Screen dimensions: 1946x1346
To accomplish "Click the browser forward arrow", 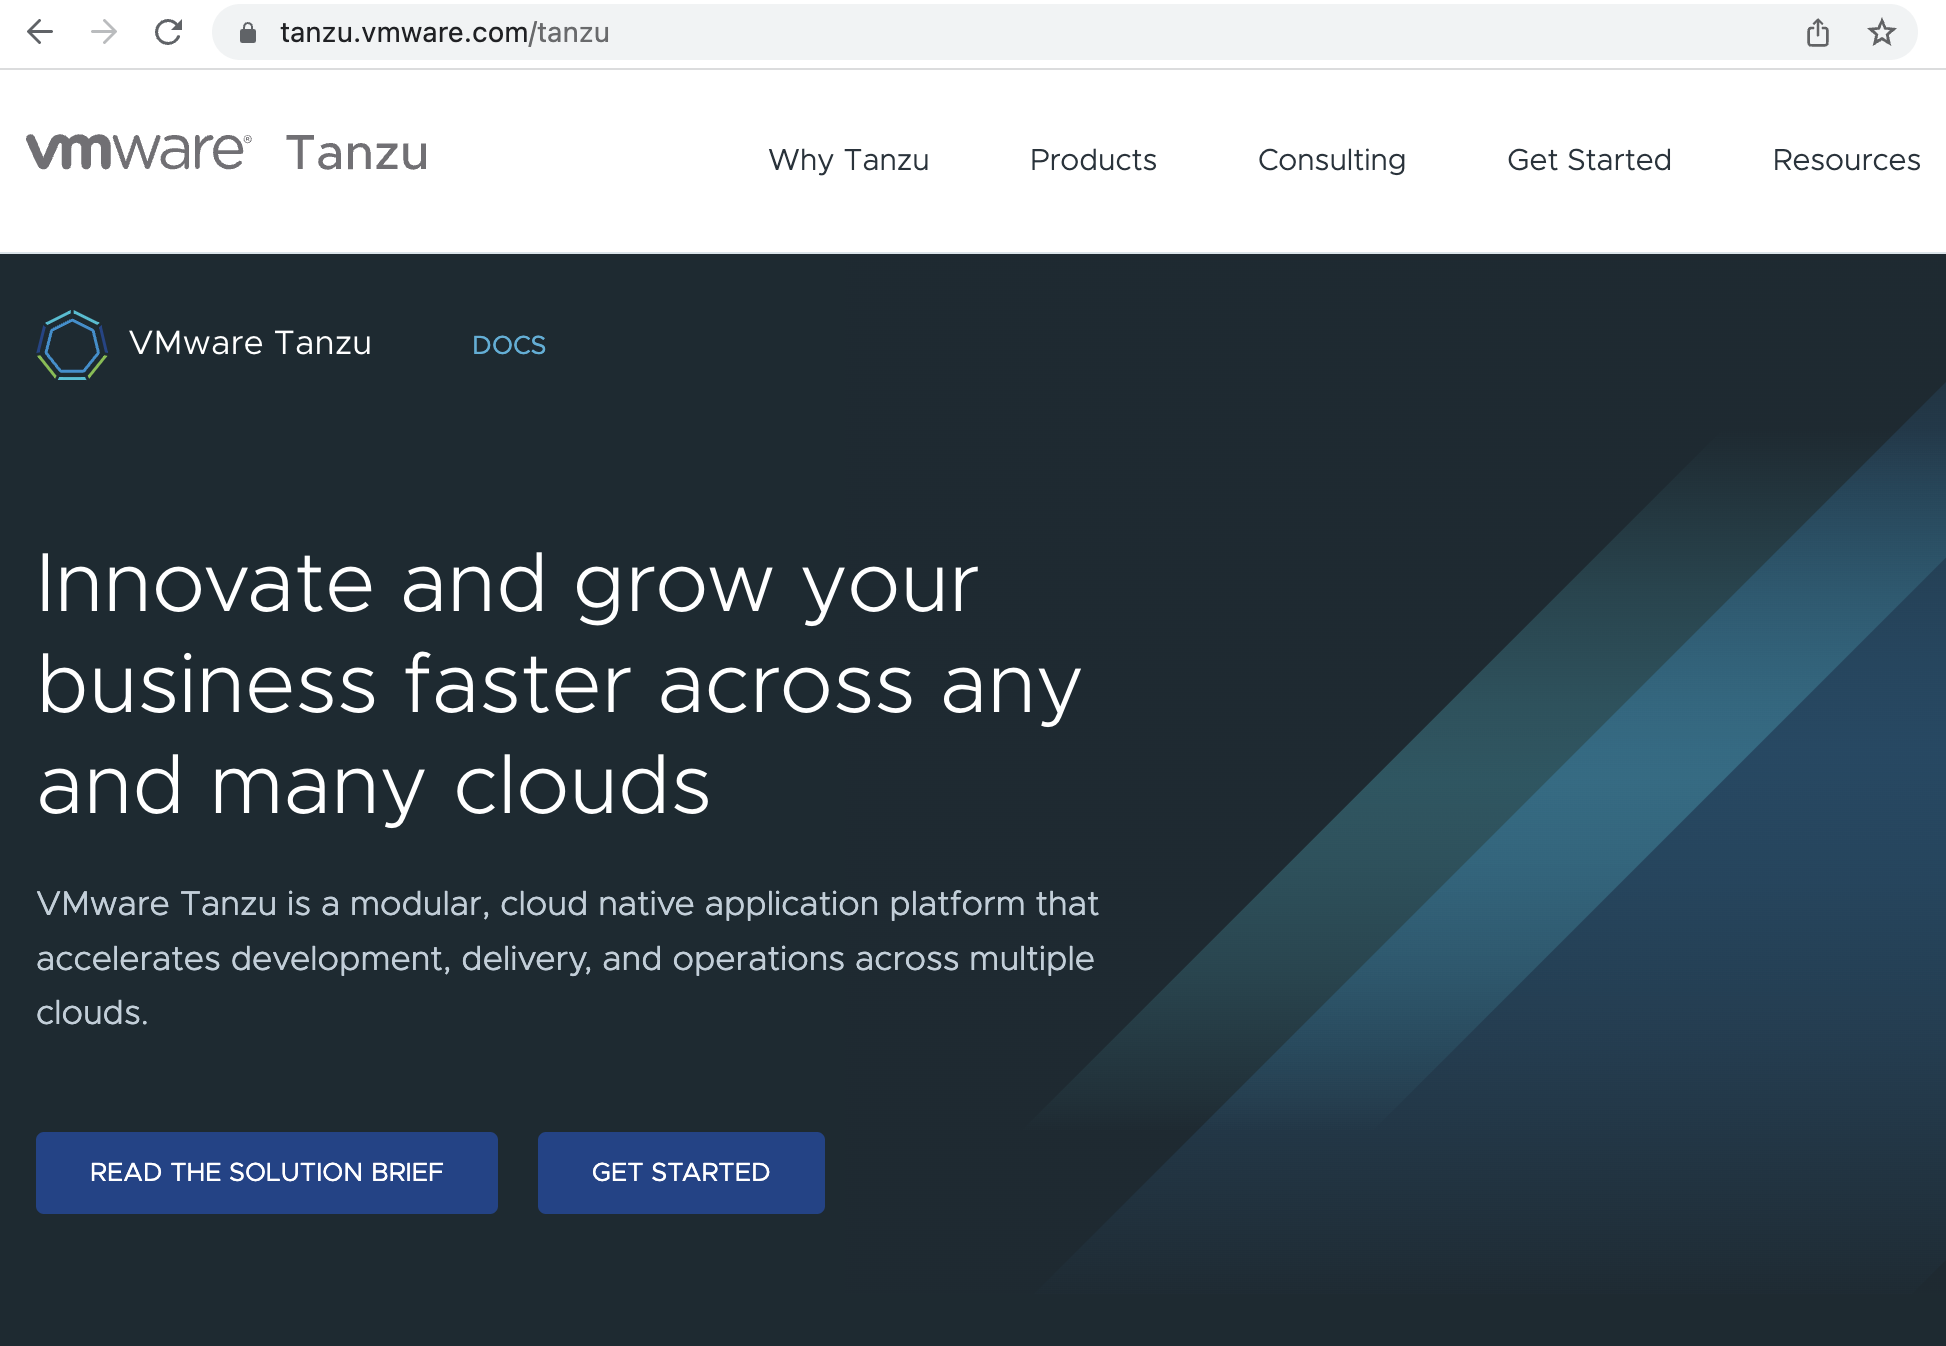I will pos(104,33).
